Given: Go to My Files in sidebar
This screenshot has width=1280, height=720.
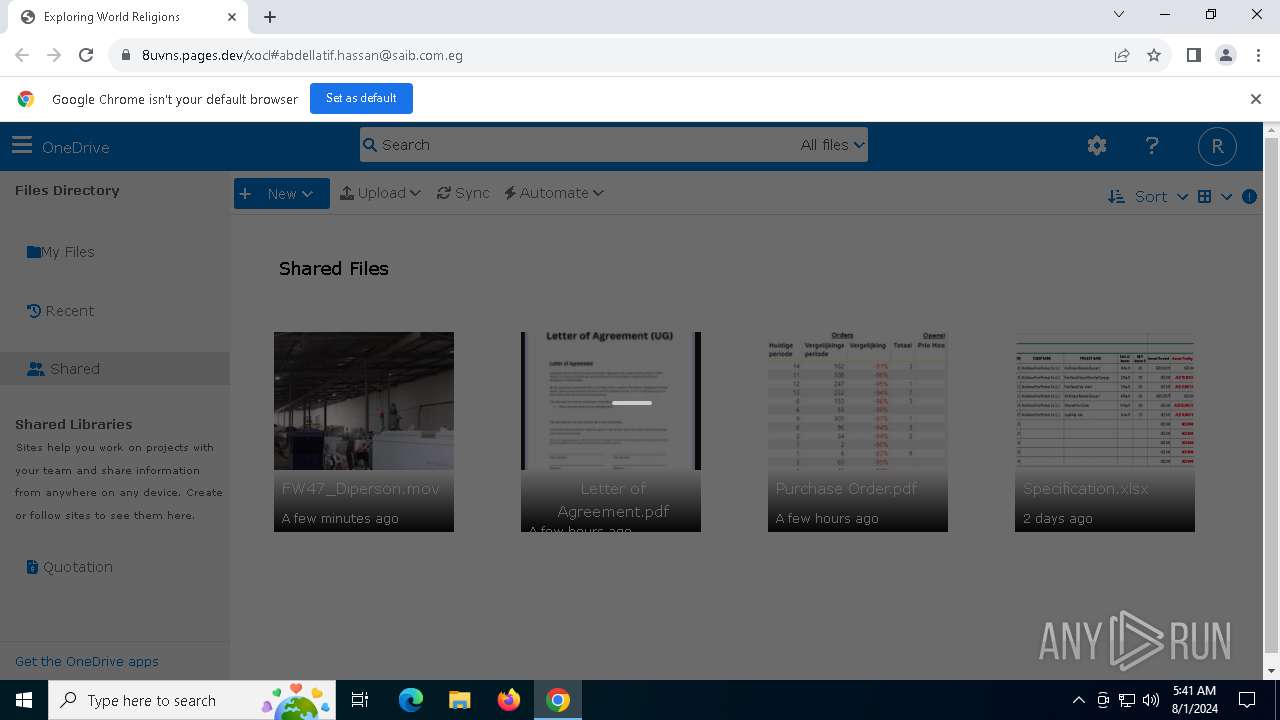Looking at the screenshot, I should (61, 252).
